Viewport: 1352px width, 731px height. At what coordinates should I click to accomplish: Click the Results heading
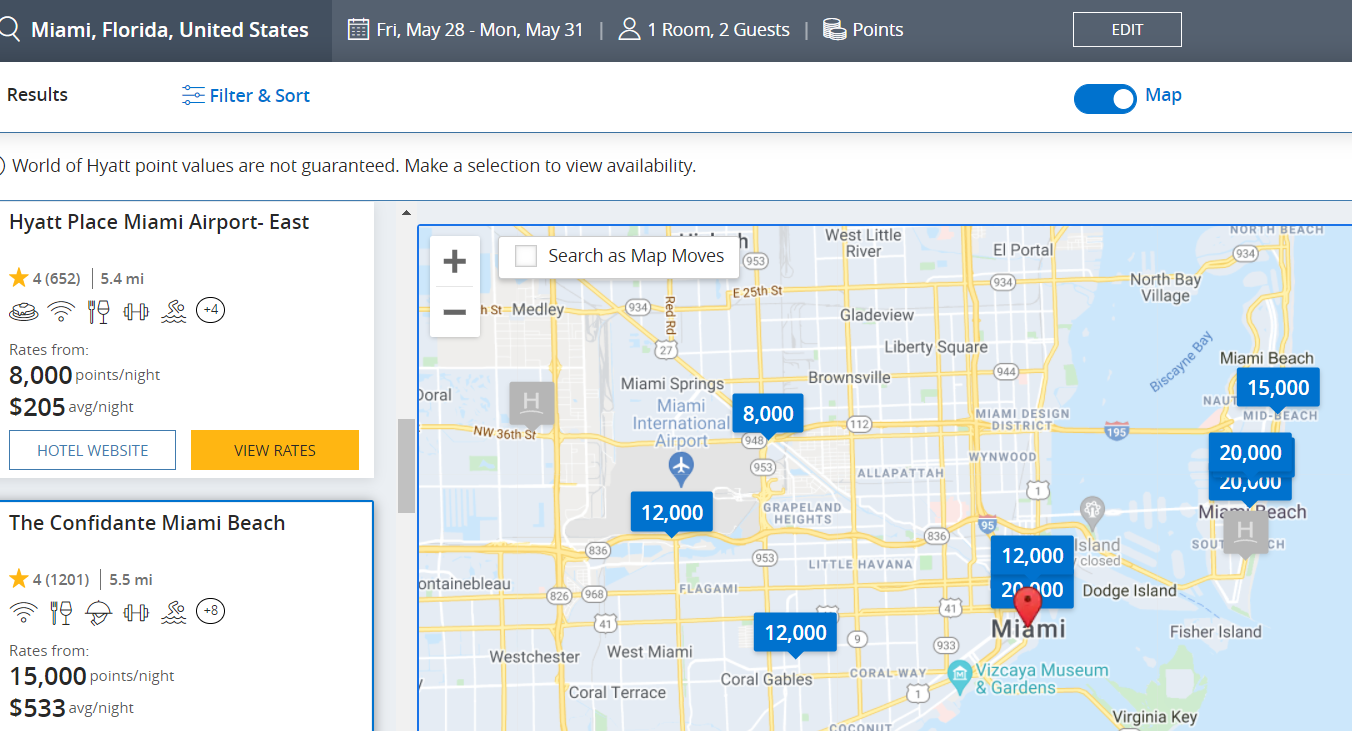(x=37, y=95)
